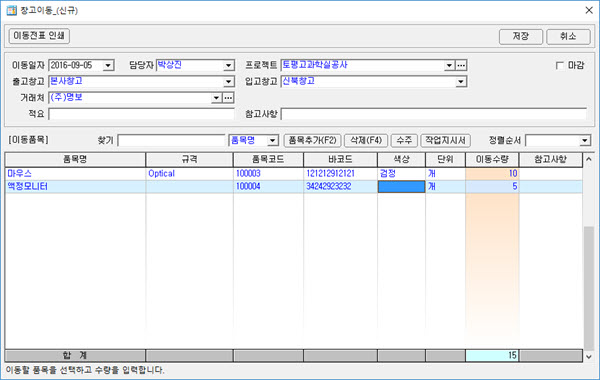The height and width of the screenshot is (380, 600).
Task: Click the 품목코드 column header
Action: pos(268,160)
